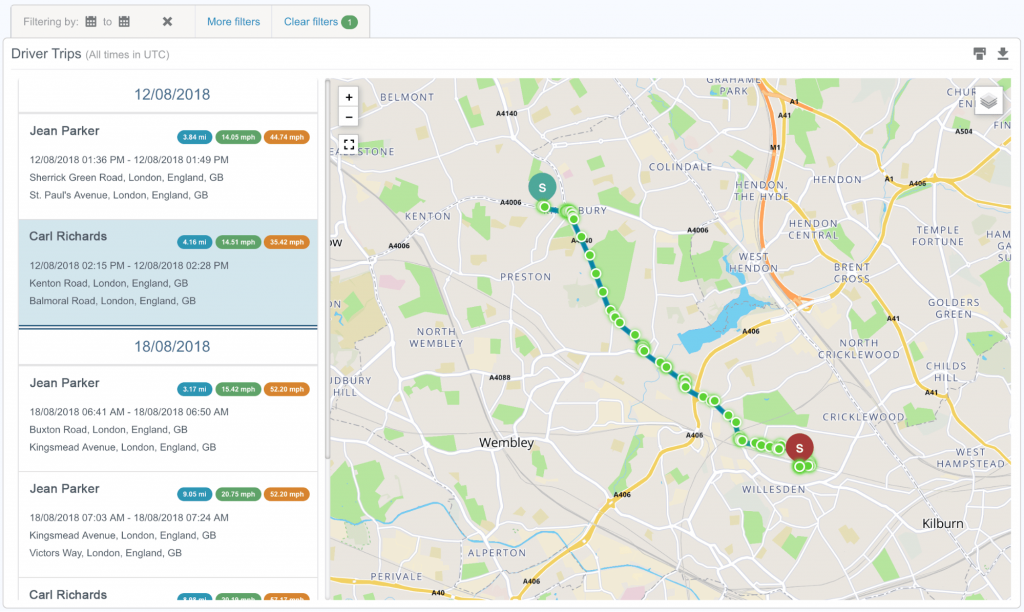Click the Kilburn label on the map

pyautogui.click(x=942, y=524)
